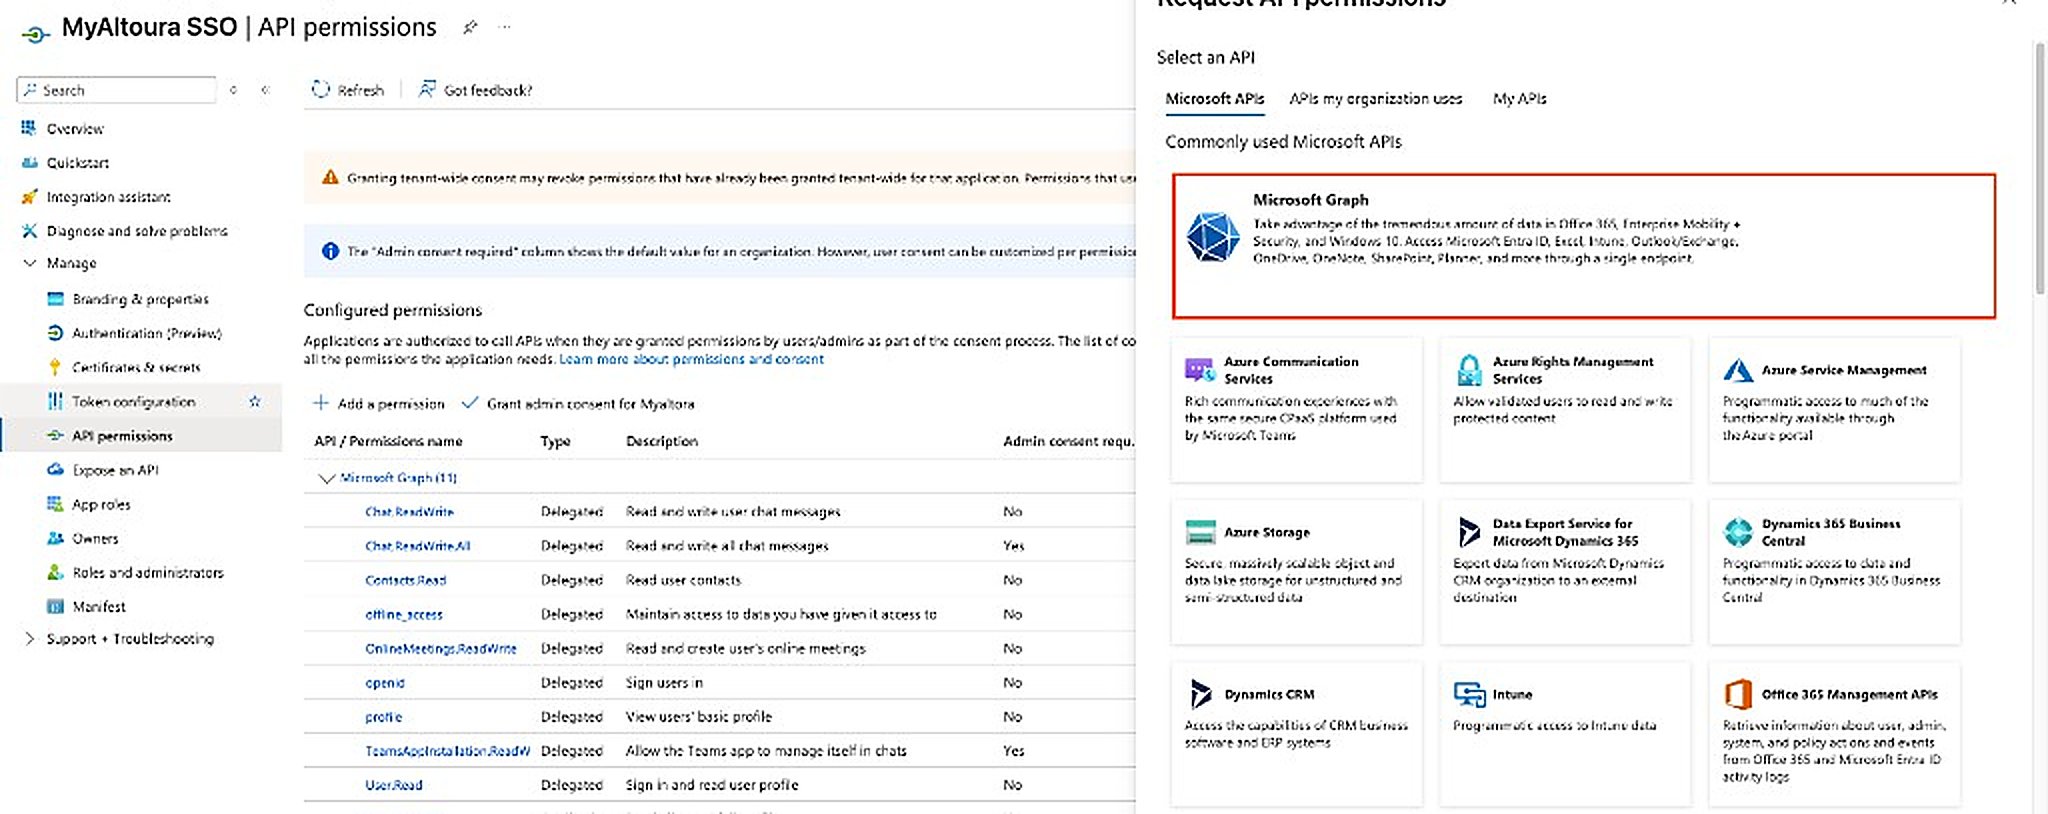Click the Azure Rights Management Services icon

tap(1469, 370)
